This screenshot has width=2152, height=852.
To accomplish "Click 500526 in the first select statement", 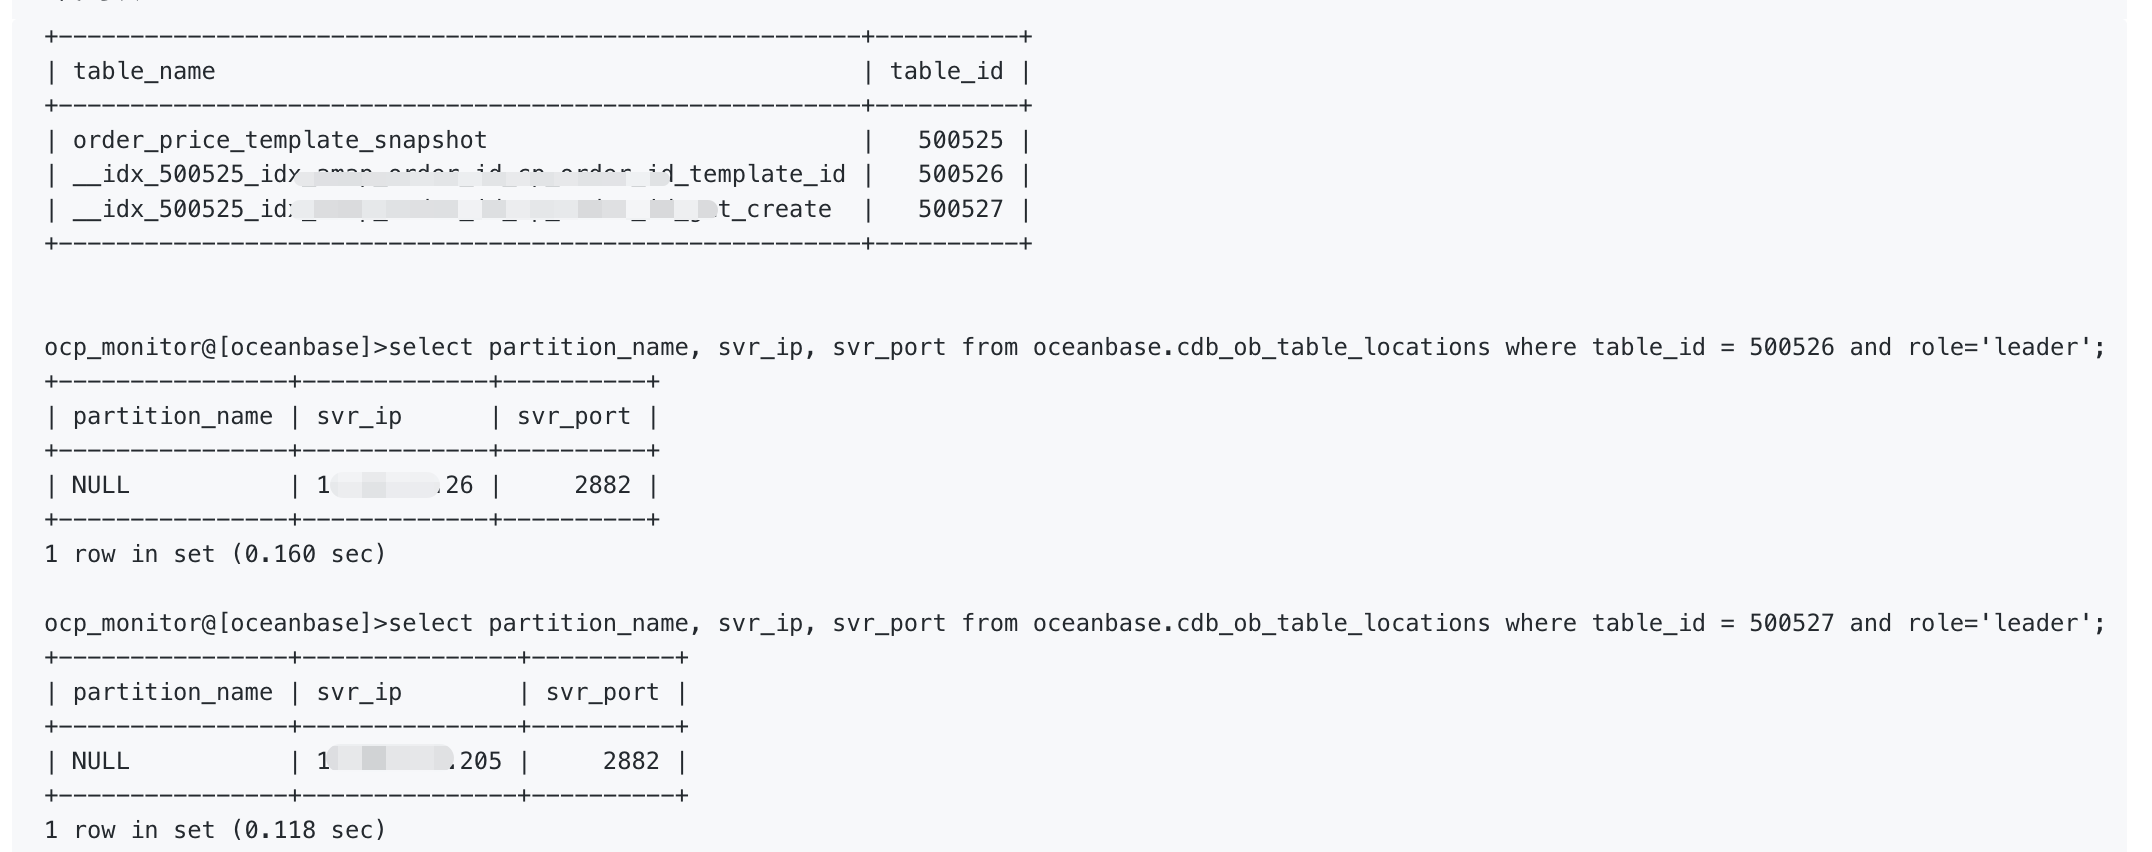I will point(1791,347).
